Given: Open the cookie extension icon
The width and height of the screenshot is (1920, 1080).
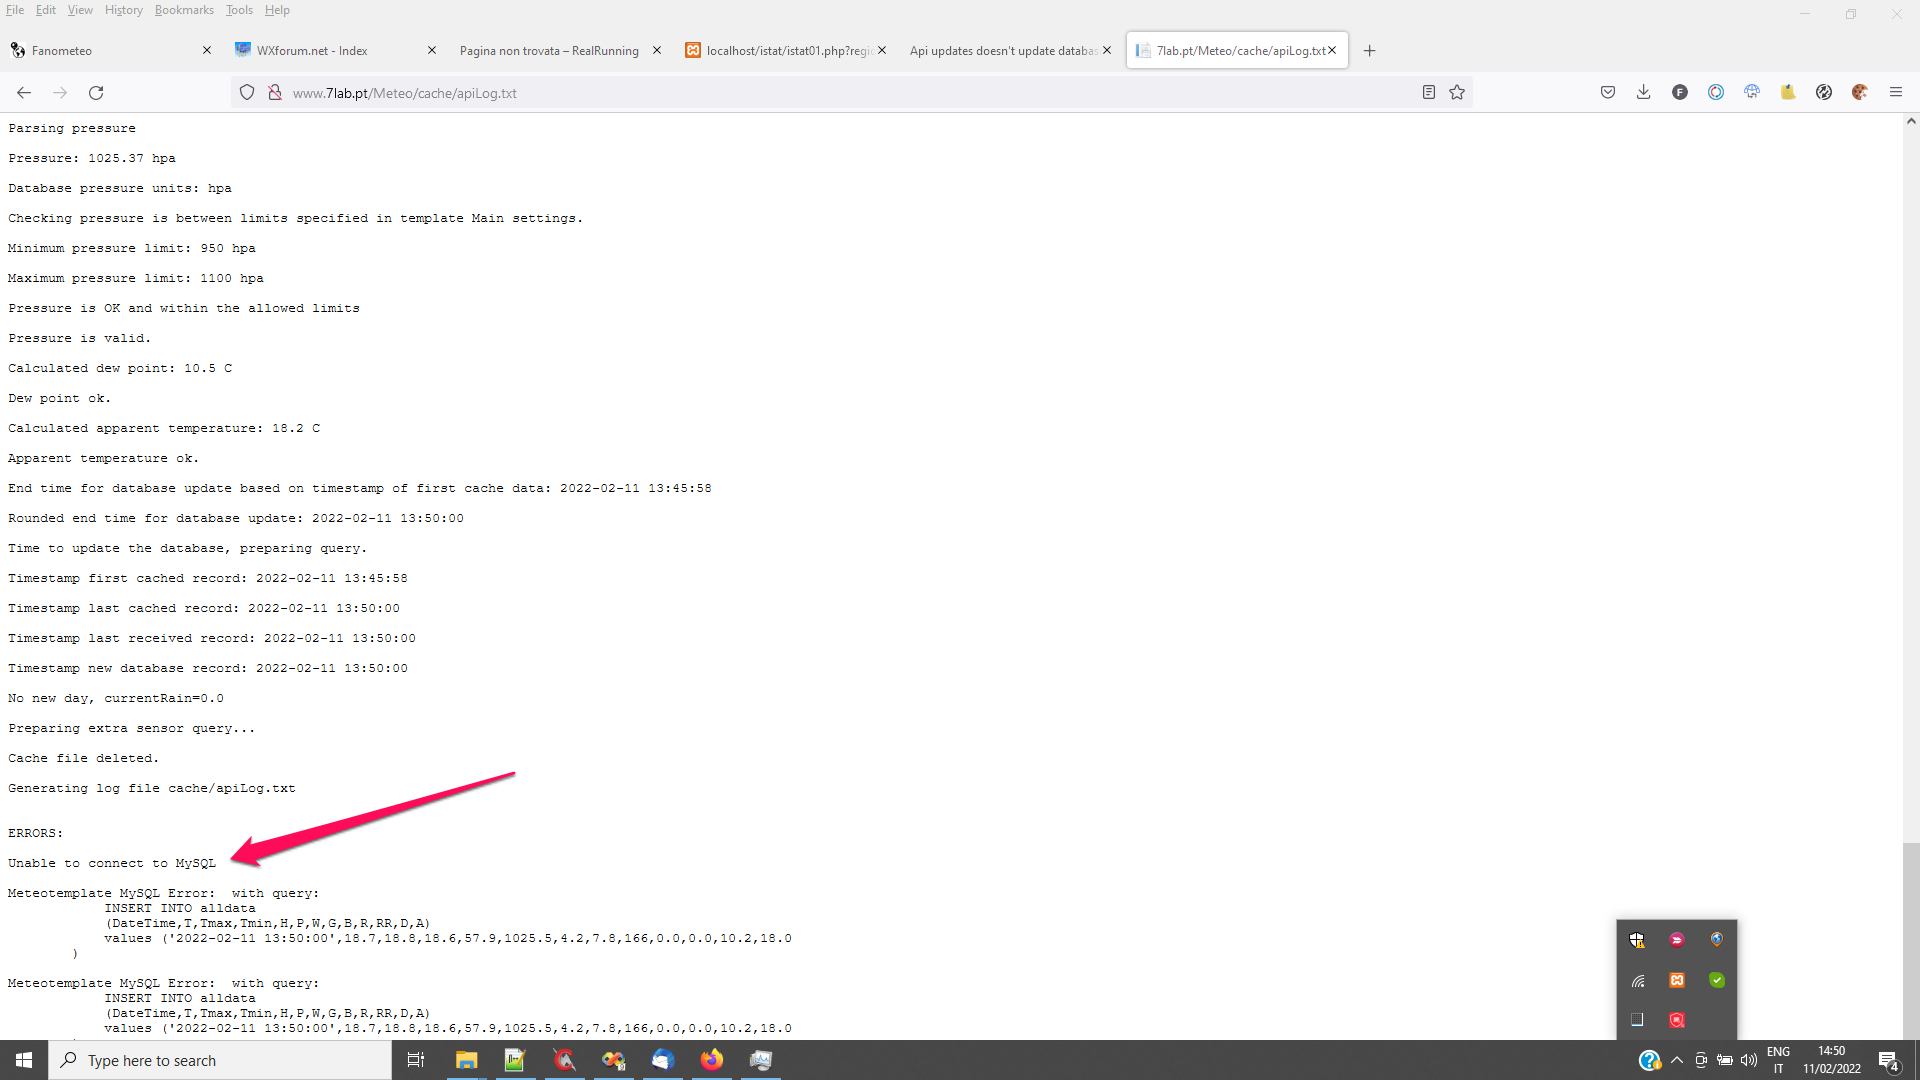Looking at the screenshot, I should tap(1860, 93).
